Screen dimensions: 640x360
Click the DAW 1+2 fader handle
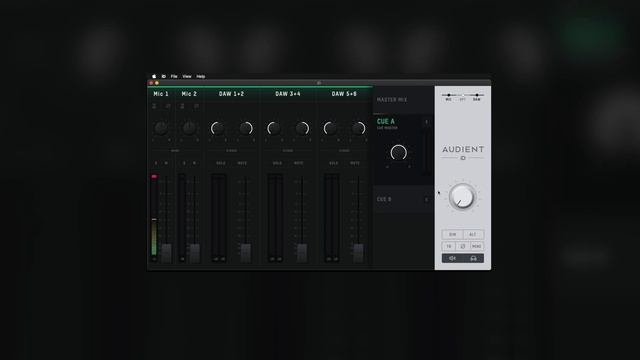(246, 253)
